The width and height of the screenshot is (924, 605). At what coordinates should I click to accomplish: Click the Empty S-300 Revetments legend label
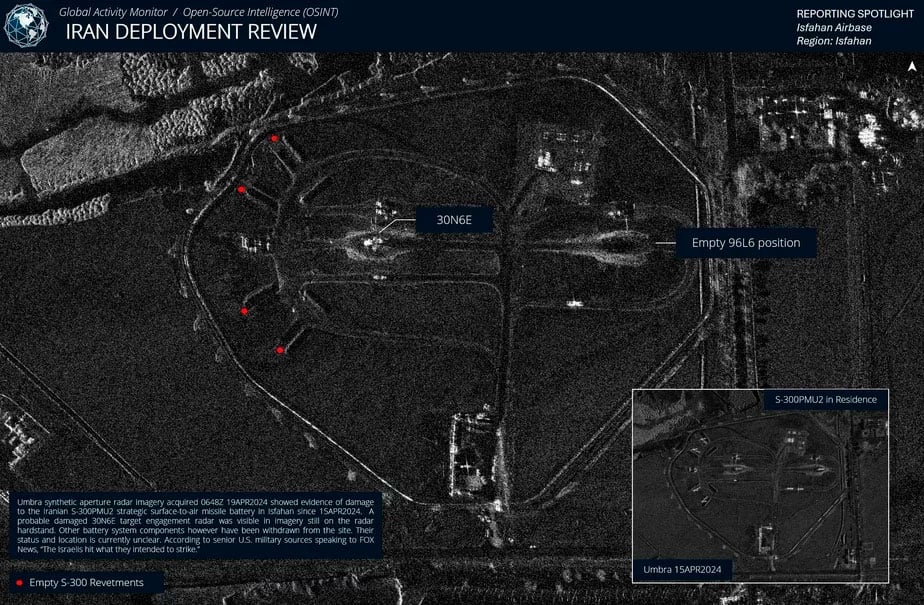[x=86, y=582]
